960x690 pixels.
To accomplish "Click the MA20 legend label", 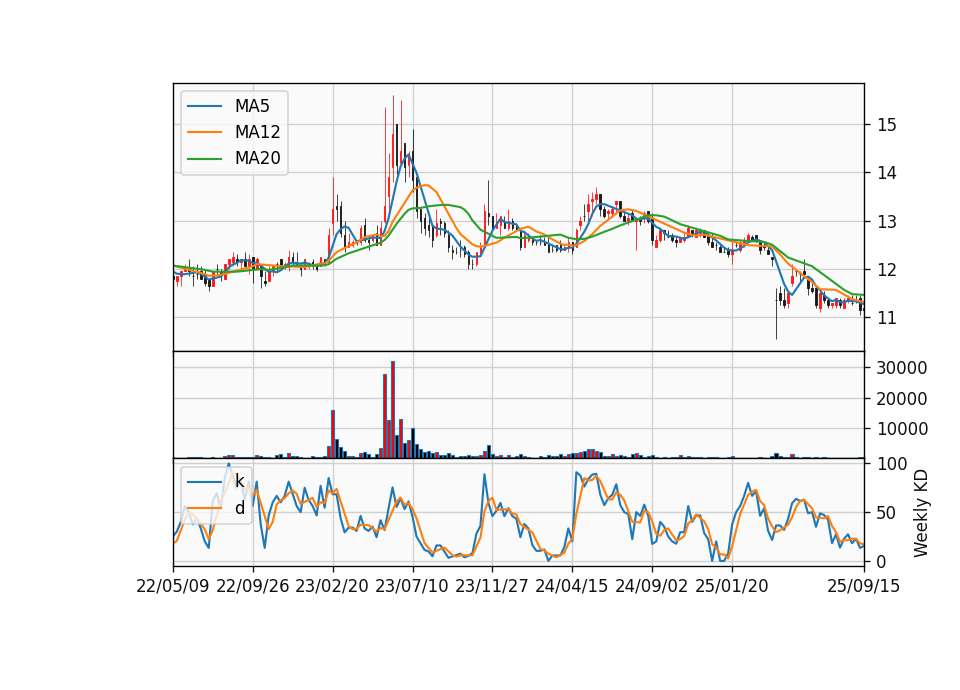I will 257,158.
